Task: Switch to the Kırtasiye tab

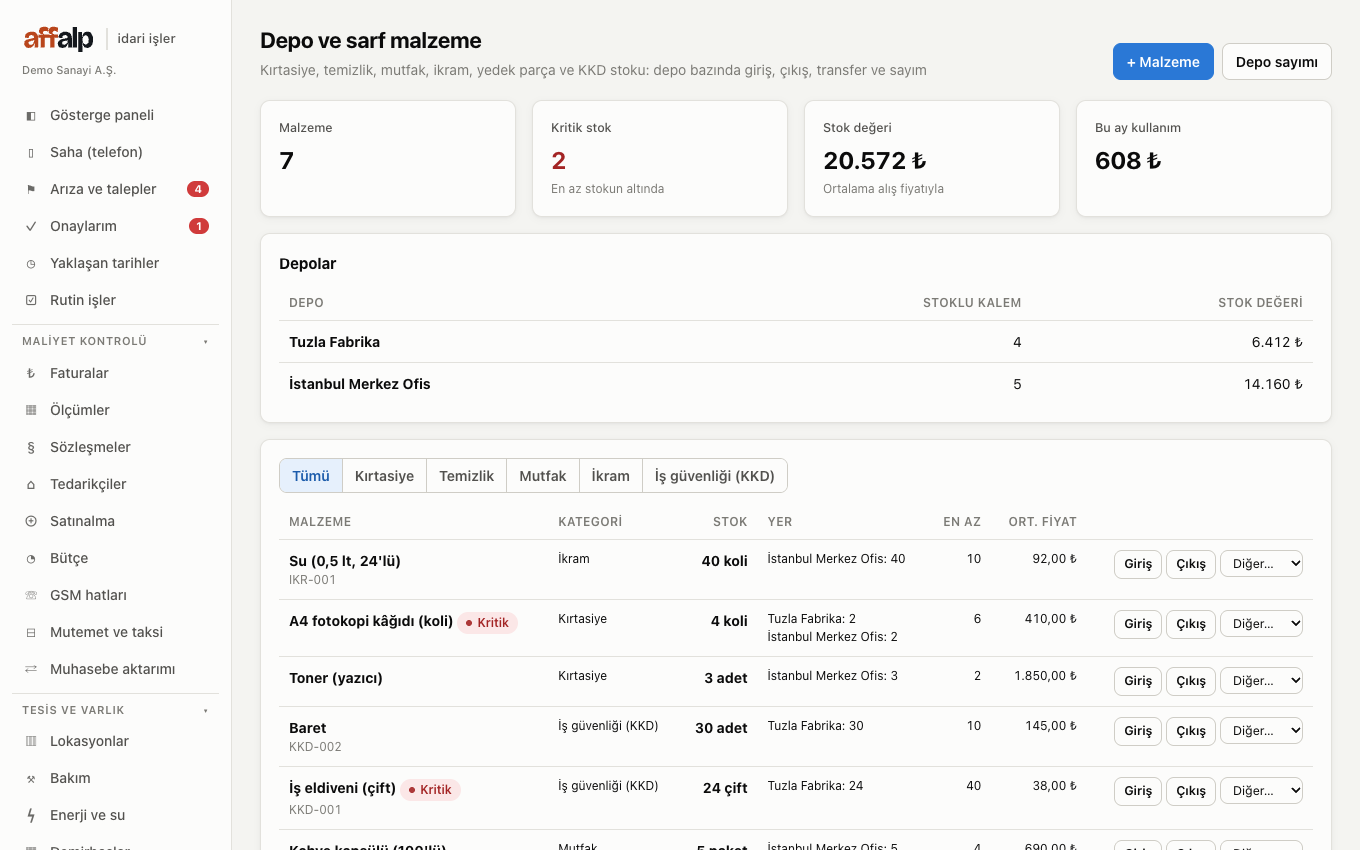Action: 384,476
